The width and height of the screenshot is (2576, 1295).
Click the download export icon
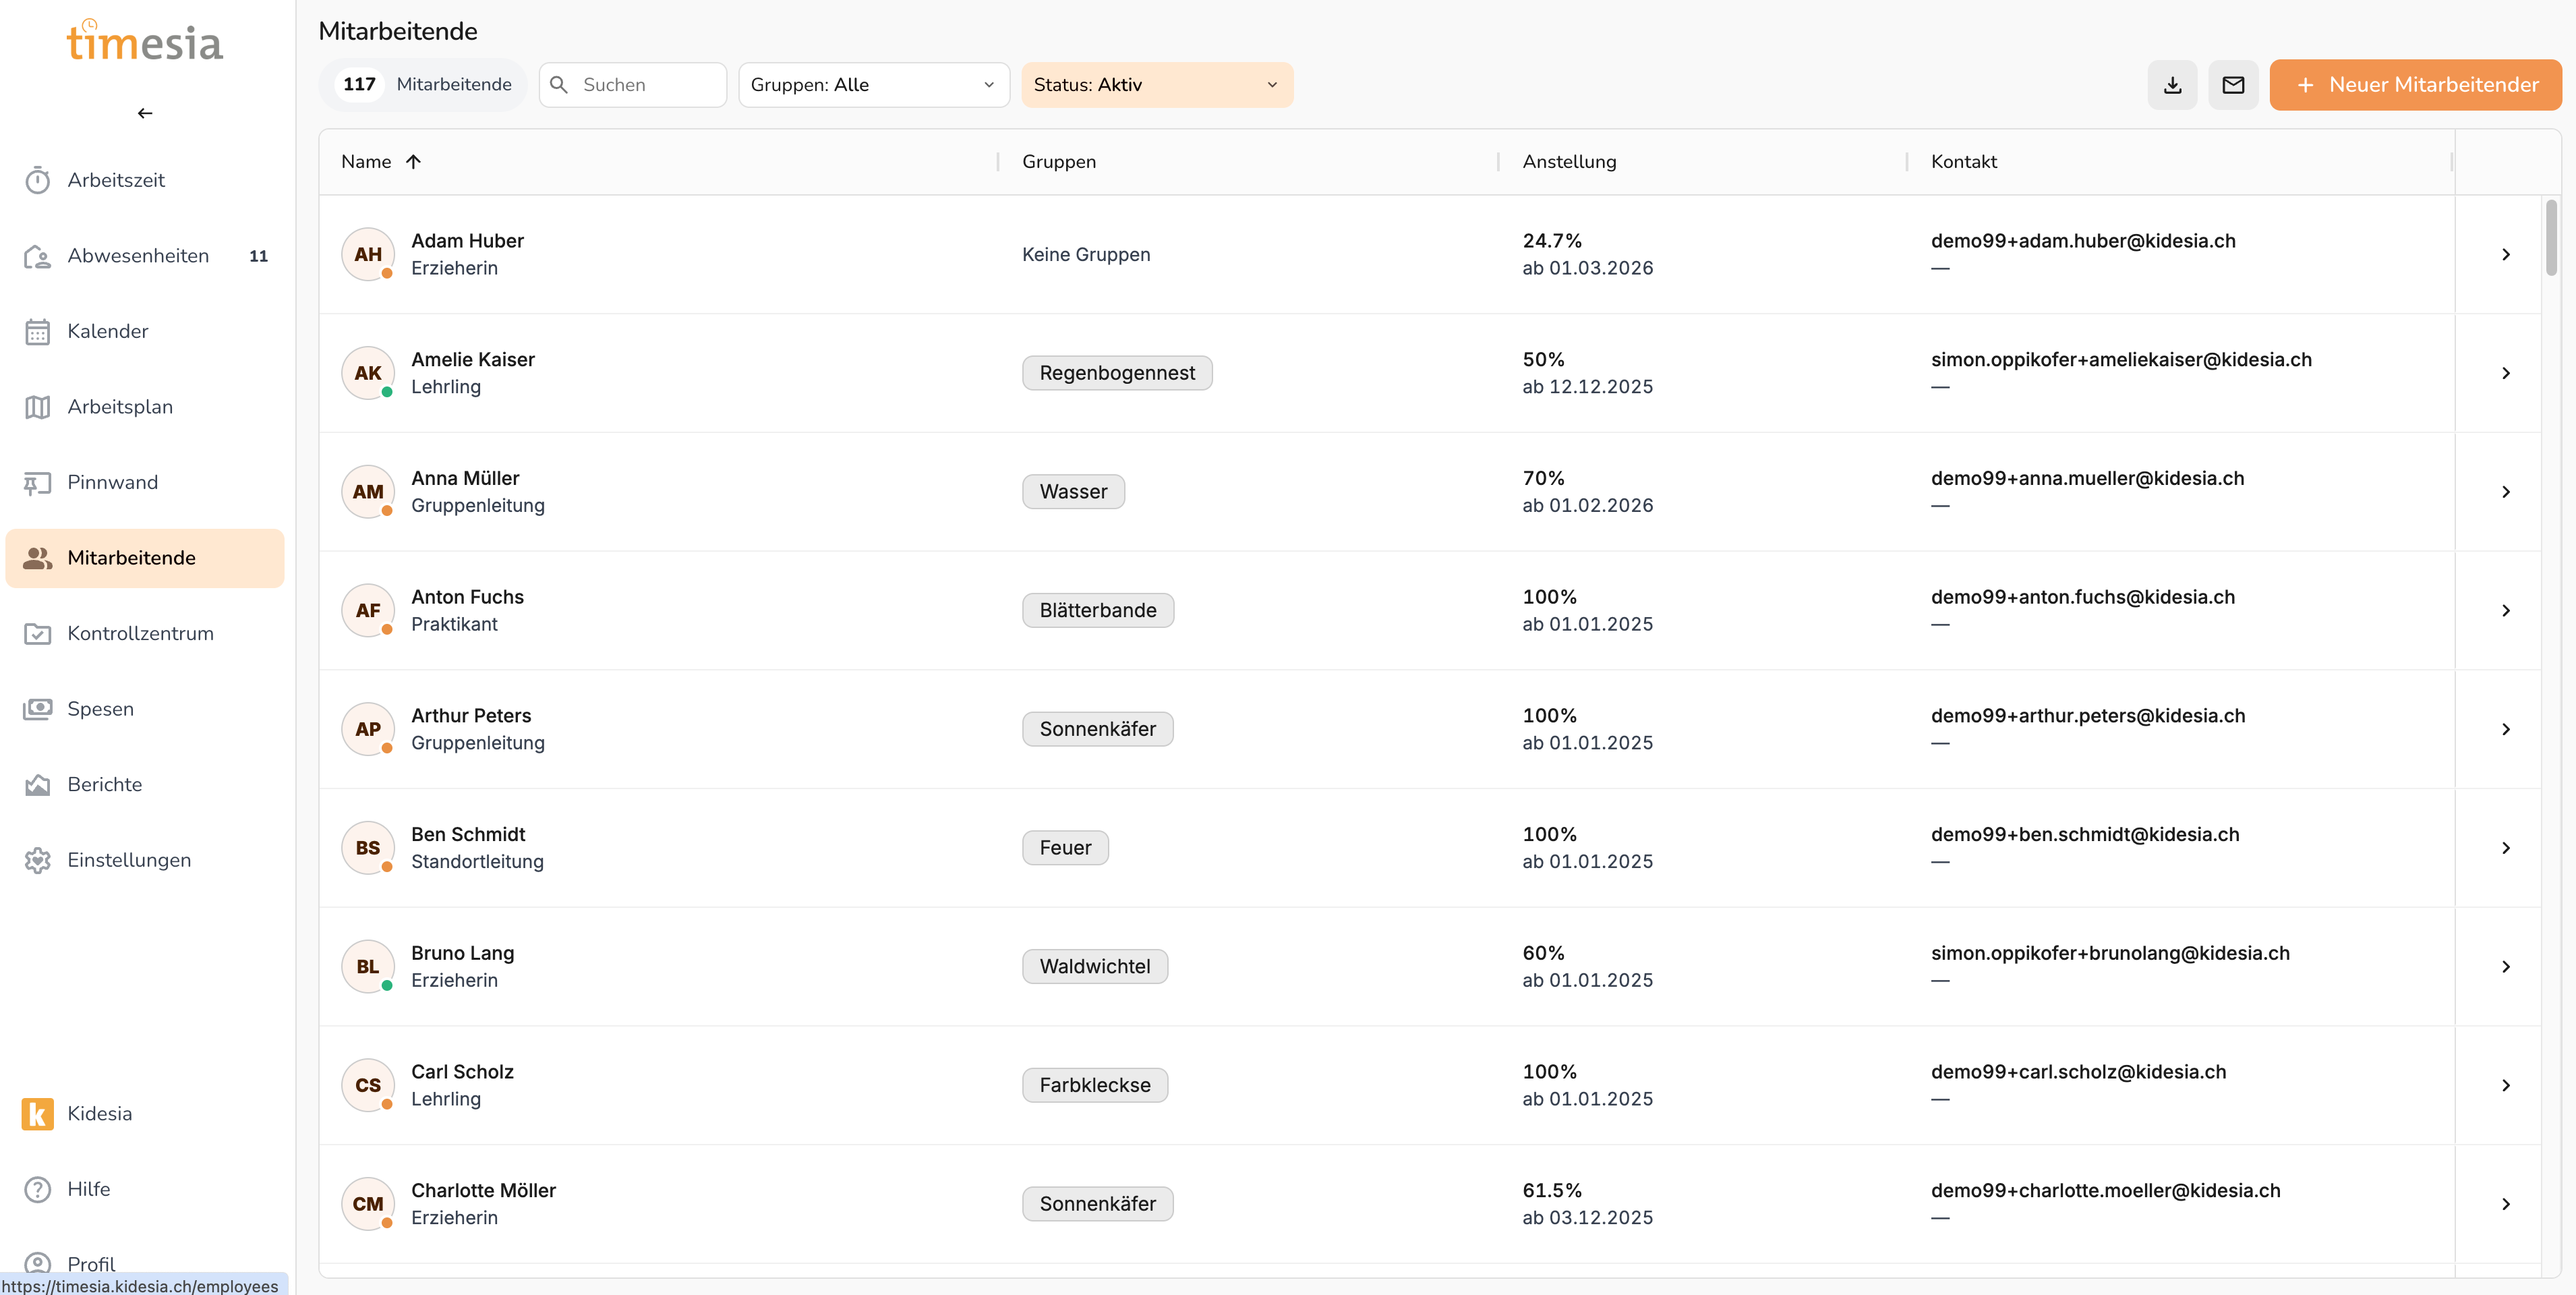click(x=2172, y=85)
